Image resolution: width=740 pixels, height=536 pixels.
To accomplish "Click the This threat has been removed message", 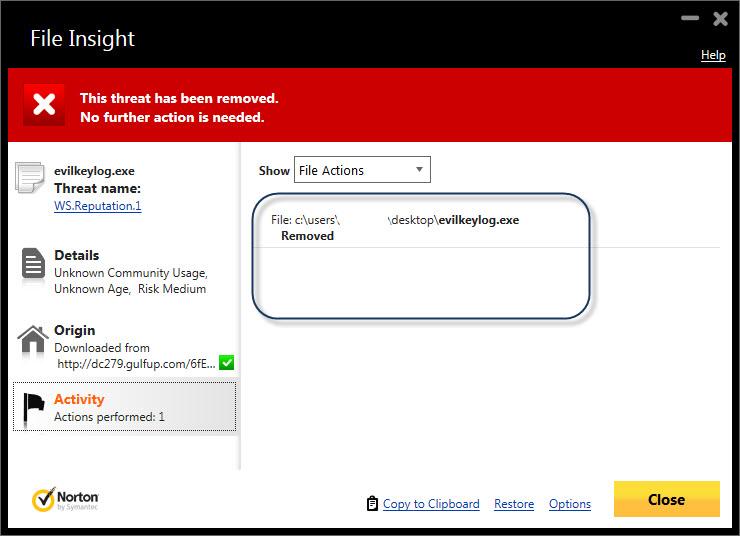I will [179, 98].
